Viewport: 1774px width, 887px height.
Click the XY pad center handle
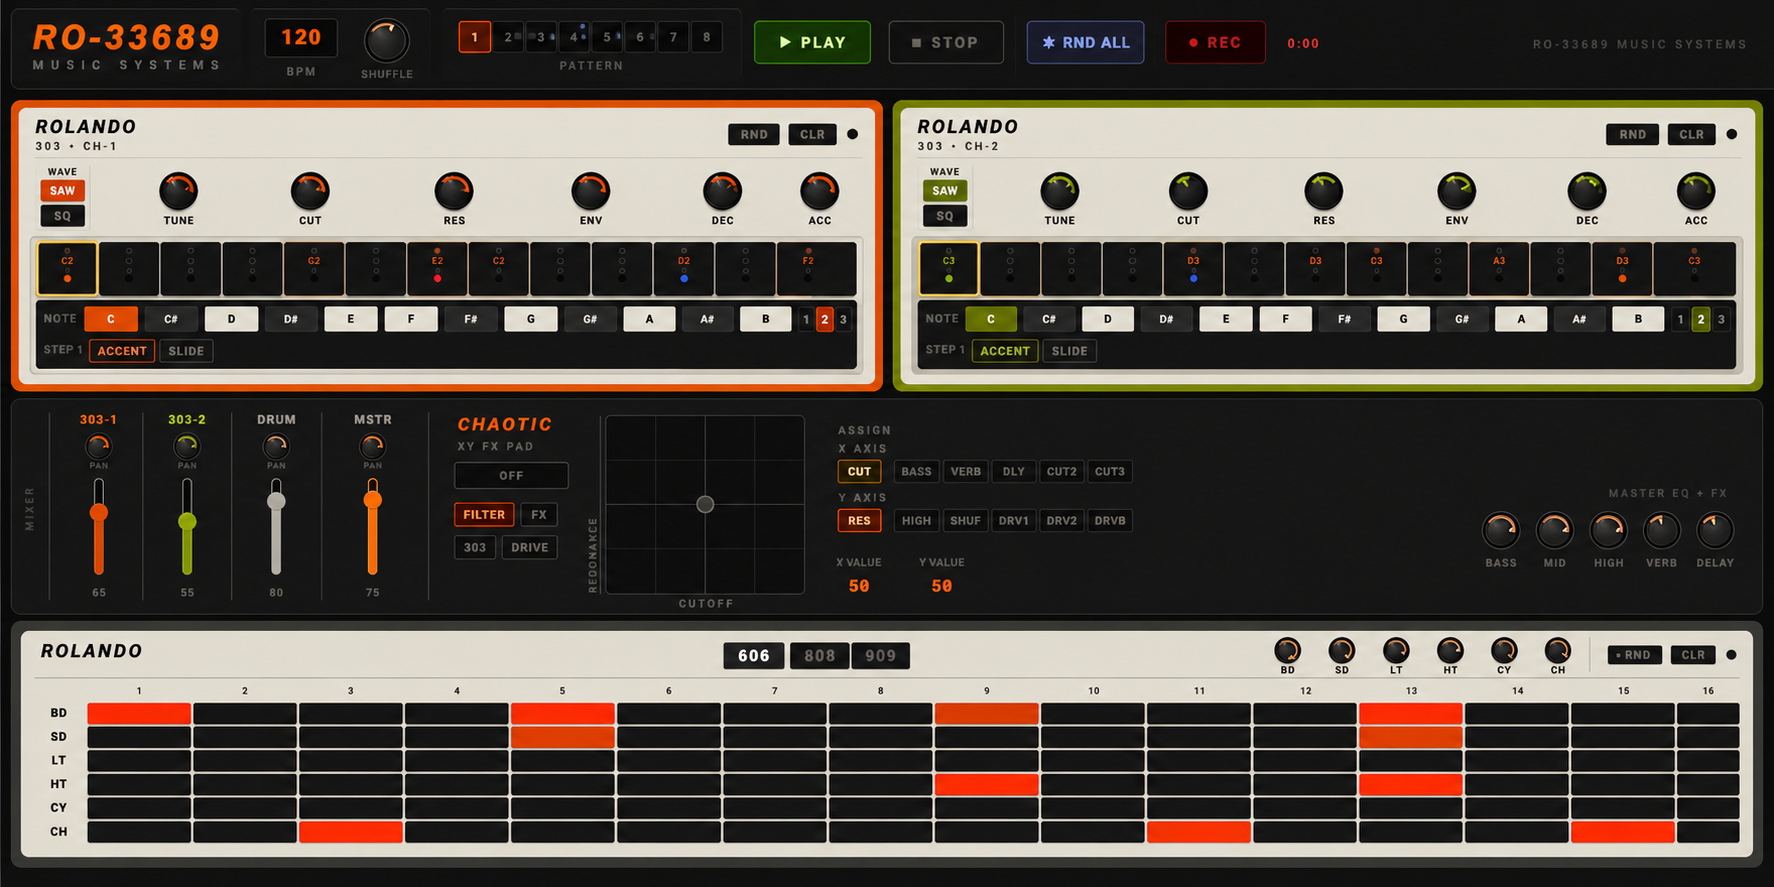(705, 504)
